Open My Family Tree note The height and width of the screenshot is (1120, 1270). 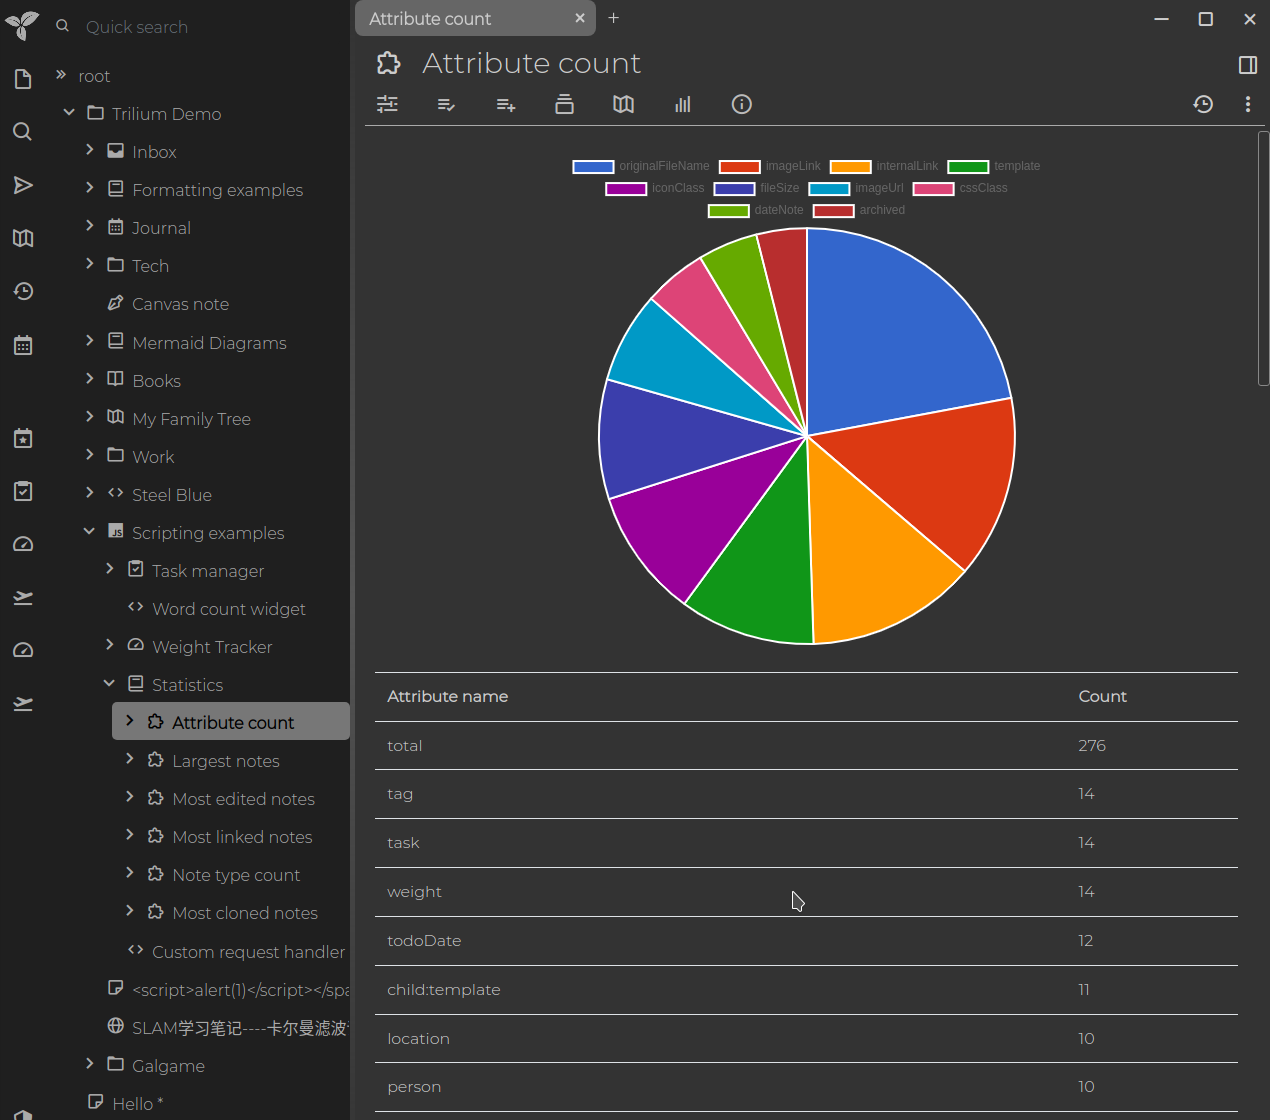pyautogui.click(x=191, y=419)
